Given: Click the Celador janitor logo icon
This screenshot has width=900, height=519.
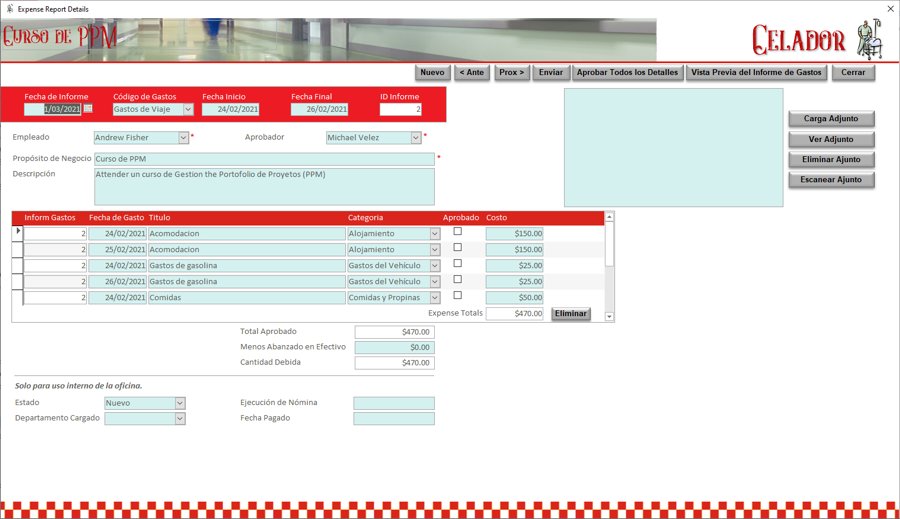Looking at the screenshot, I should click(870, 39).
